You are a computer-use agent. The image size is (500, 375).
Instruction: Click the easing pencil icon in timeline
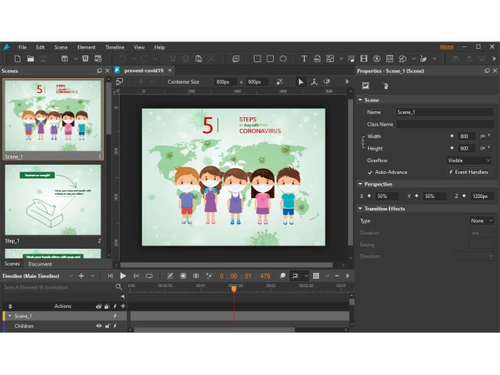coord(170,276)
